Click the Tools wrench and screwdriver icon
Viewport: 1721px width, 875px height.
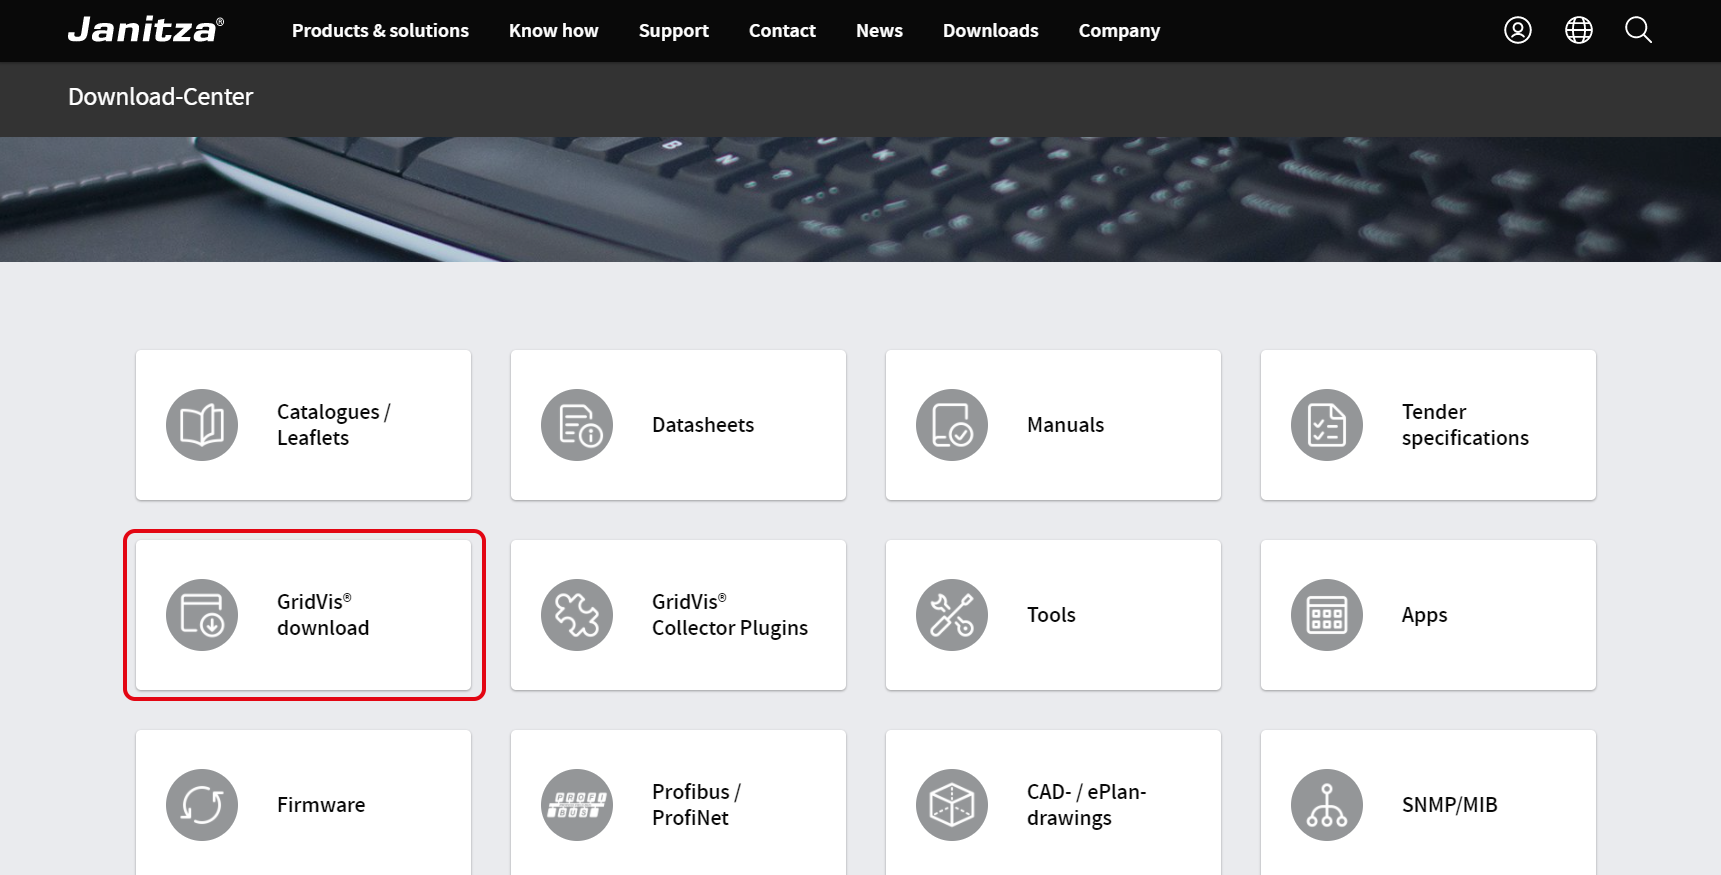[x=952, y=615]
